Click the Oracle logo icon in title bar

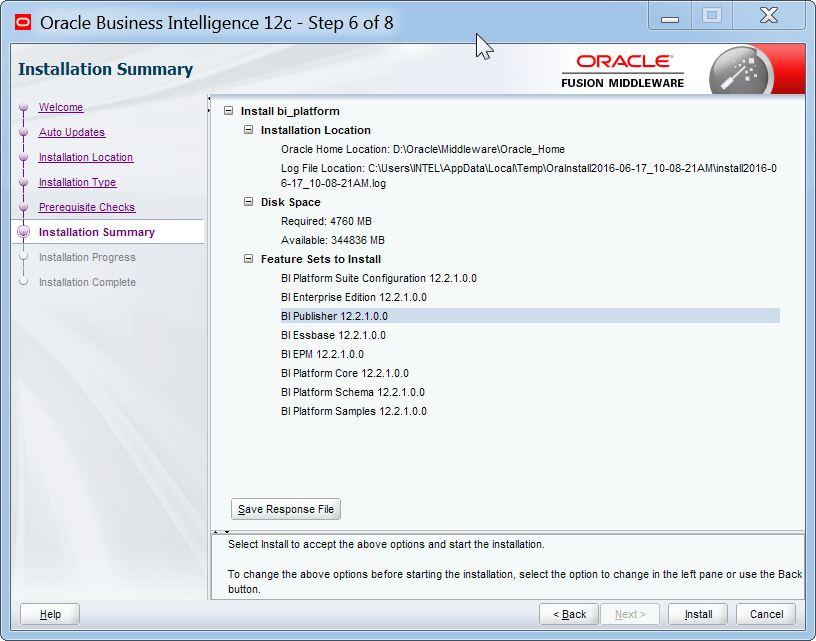point(23,23)
